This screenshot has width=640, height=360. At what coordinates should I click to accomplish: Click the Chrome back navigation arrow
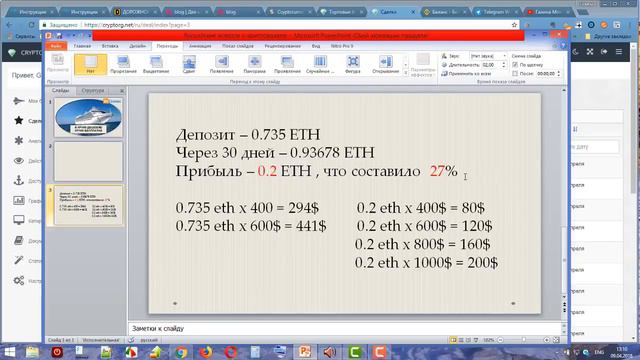pyautogui.click(x=10, y=25)
